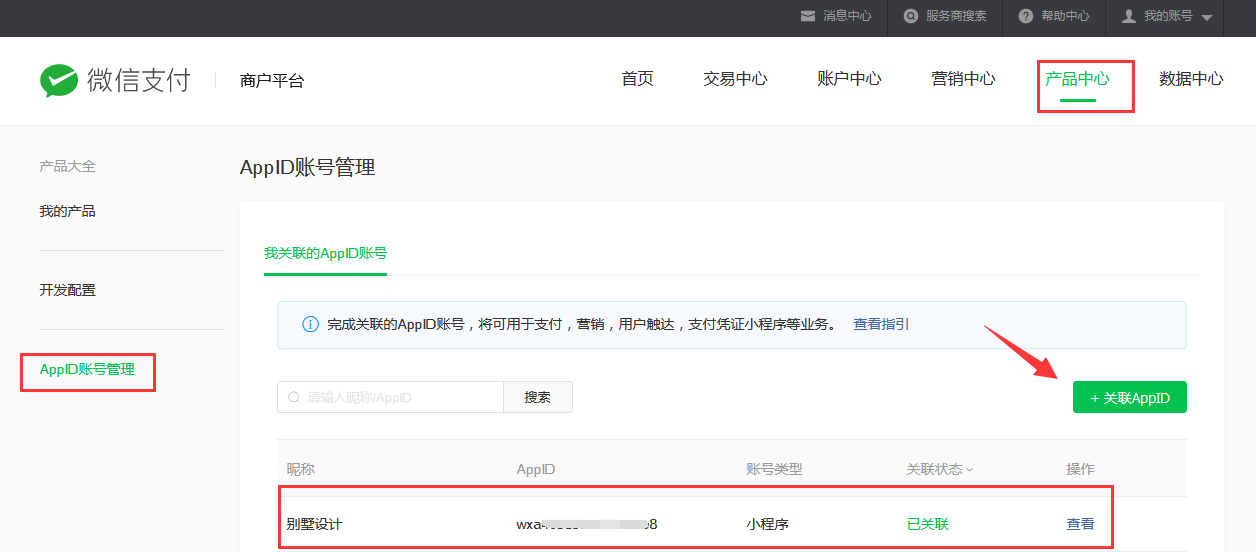Switch to 数据中心 navigation item
The width and height of the screenshot is (1256, 552).
(x=1190, y=79)
